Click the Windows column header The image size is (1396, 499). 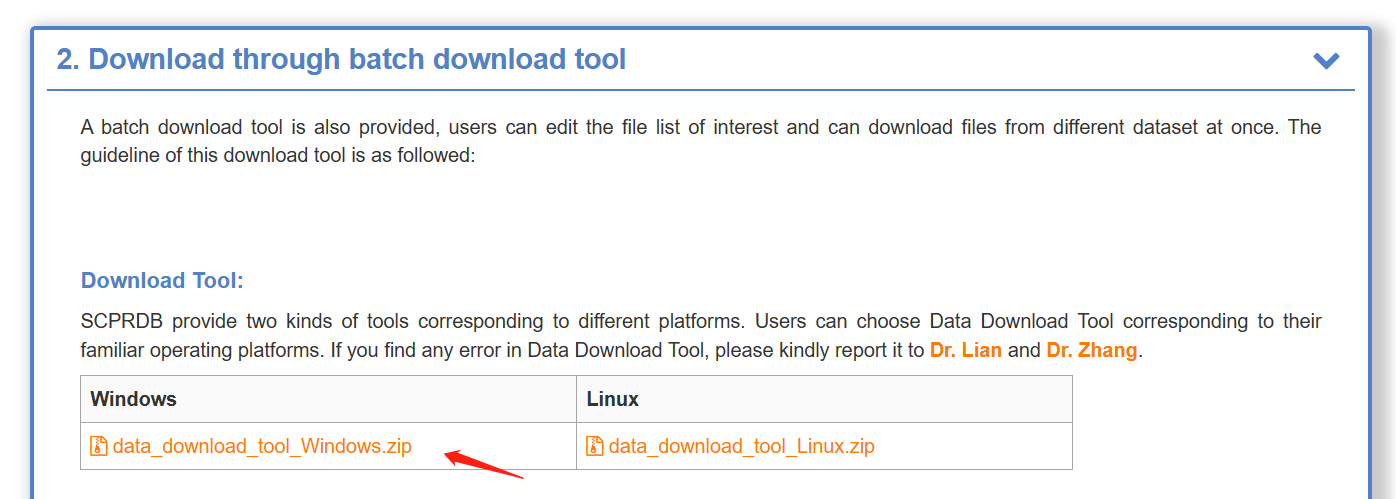coord(133,399)
